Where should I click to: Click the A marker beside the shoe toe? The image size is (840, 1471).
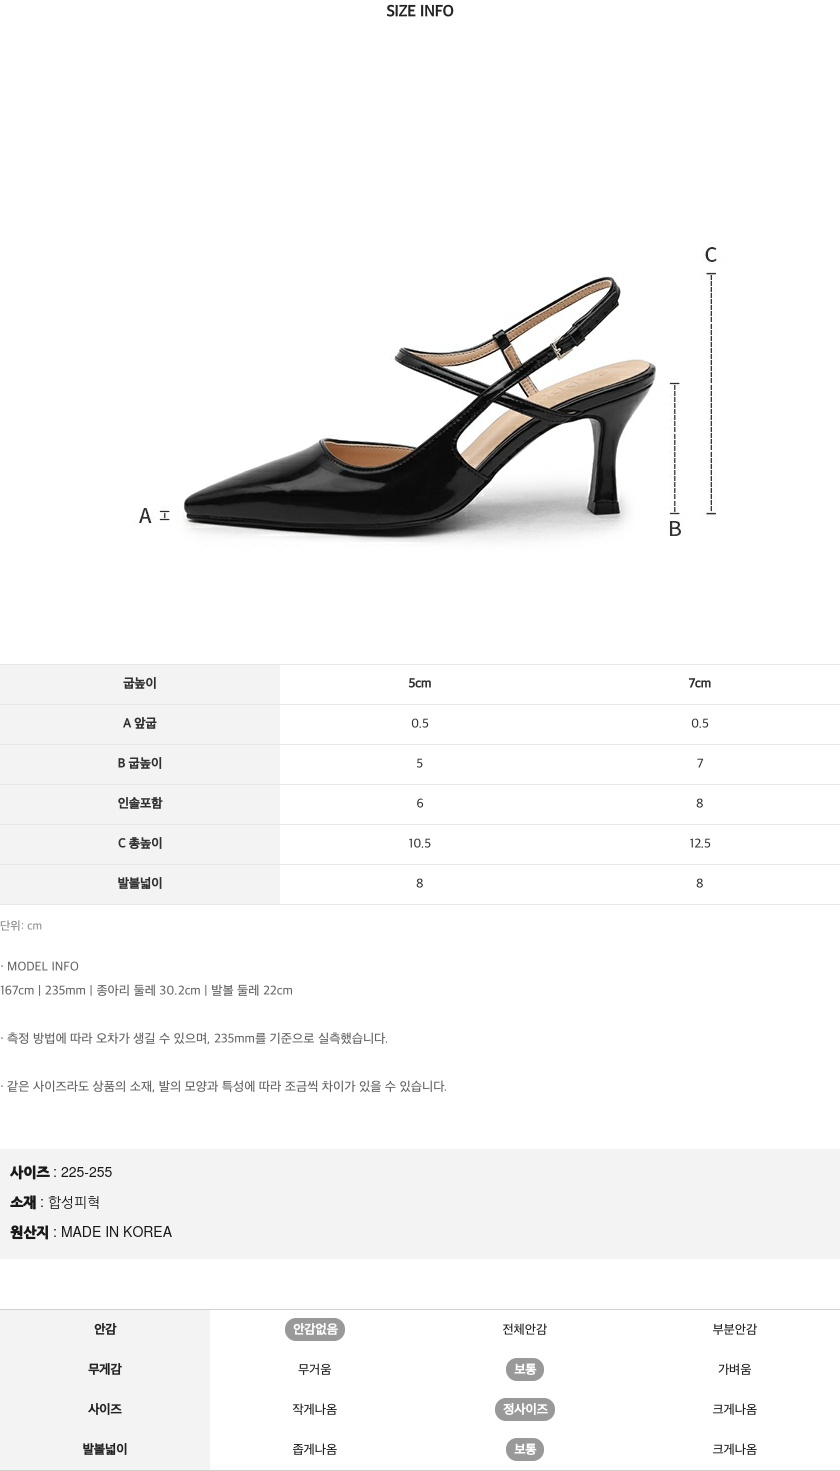click(x=145, y=516)
